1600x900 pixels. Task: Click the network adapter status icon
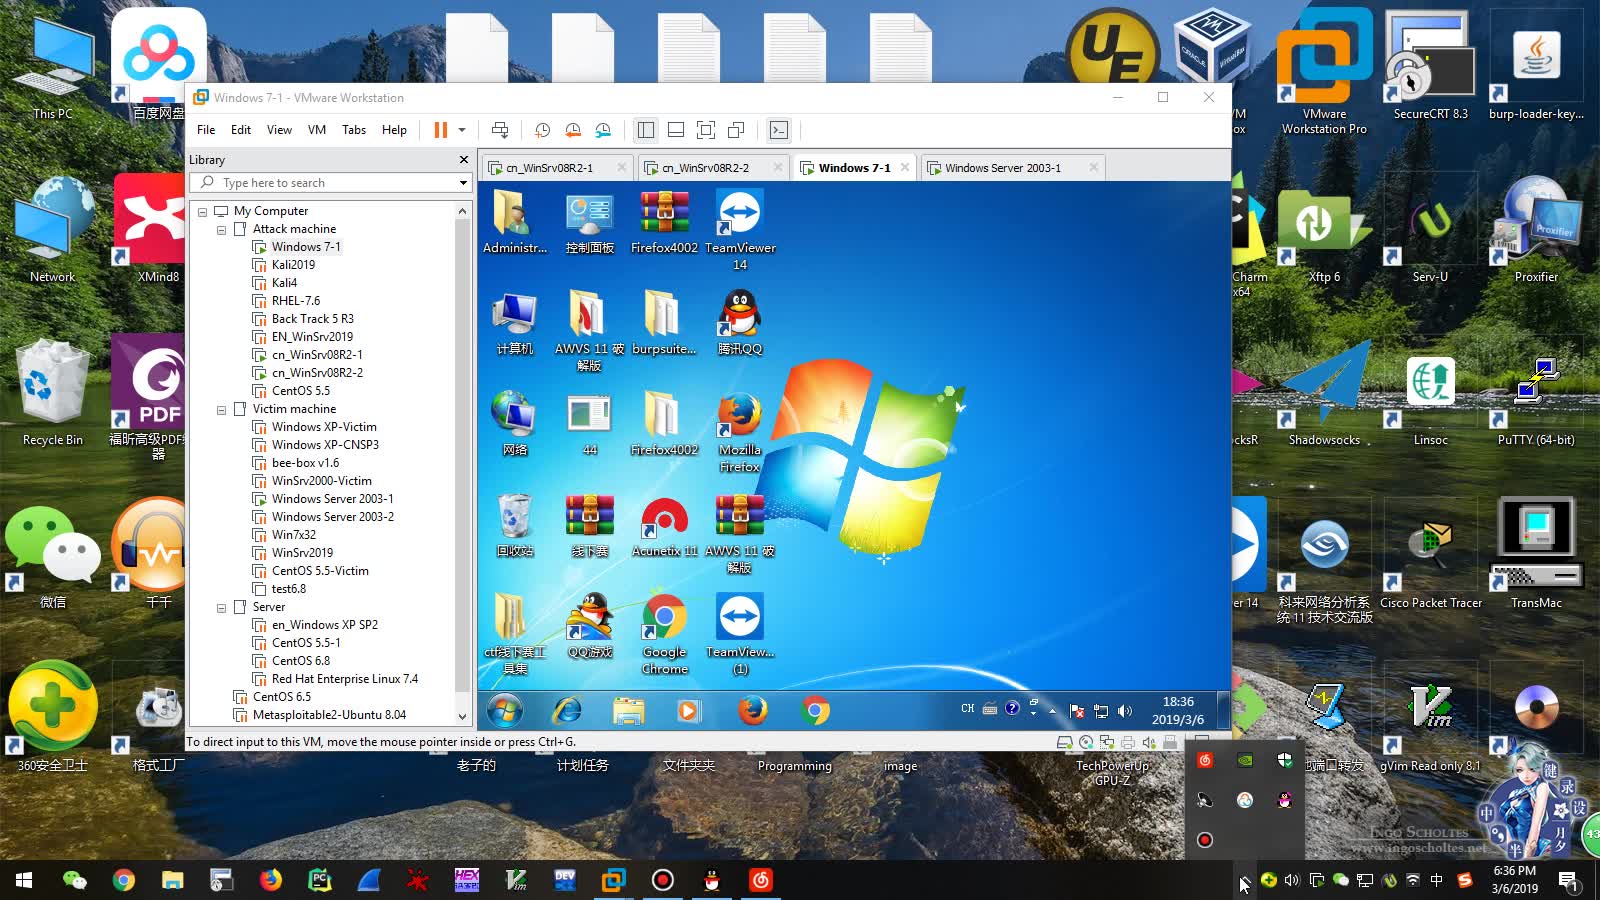(x=1107, y=742)
